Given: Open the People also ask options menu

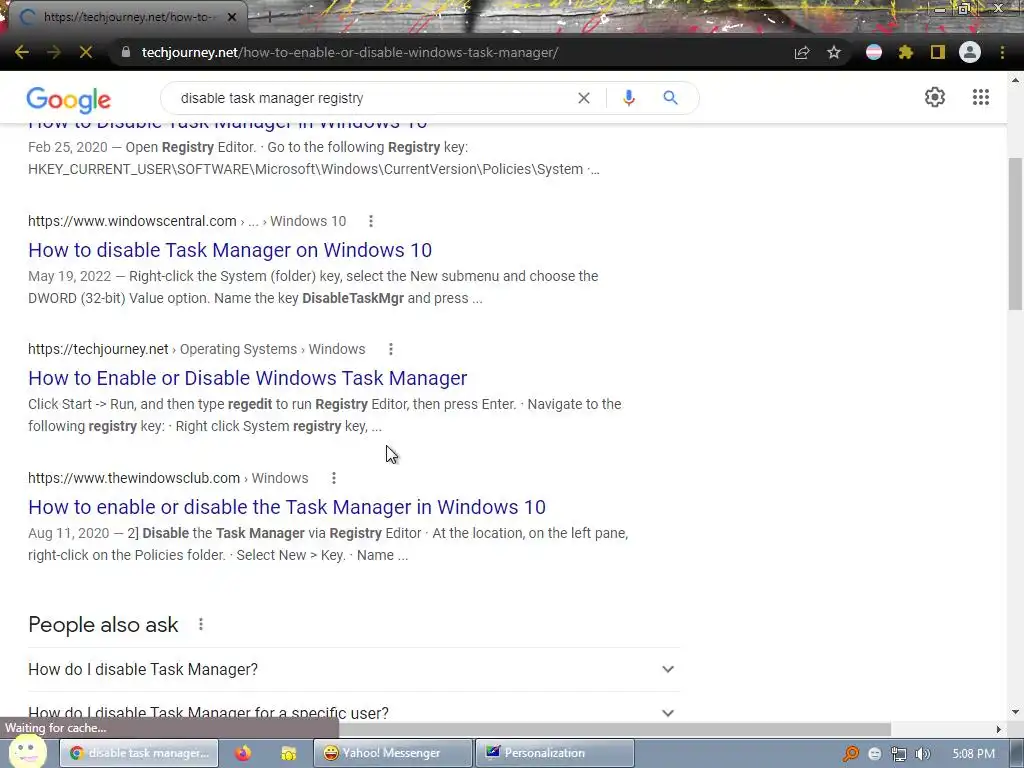Looking at the screenshot, I should [201, 624].
